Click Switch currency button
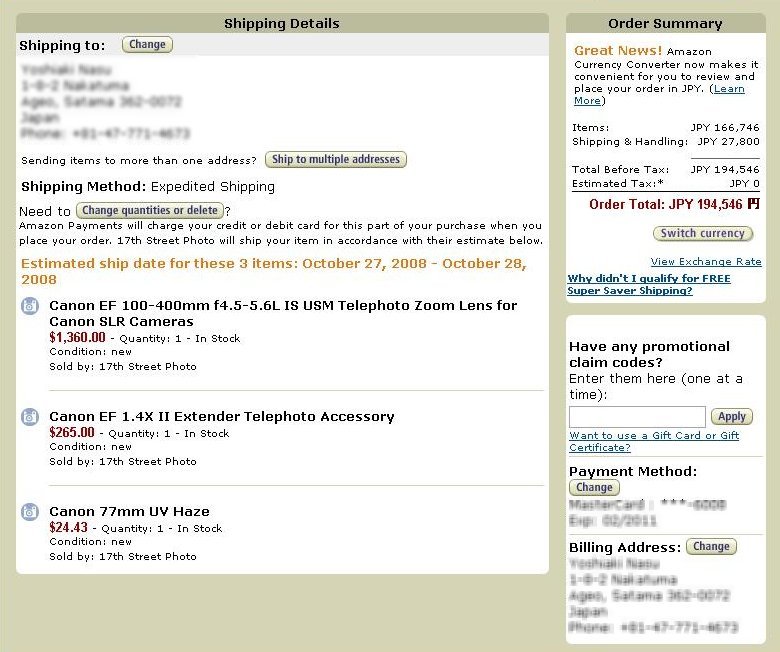Screen dimensions: 780x652 coord(703,233)
